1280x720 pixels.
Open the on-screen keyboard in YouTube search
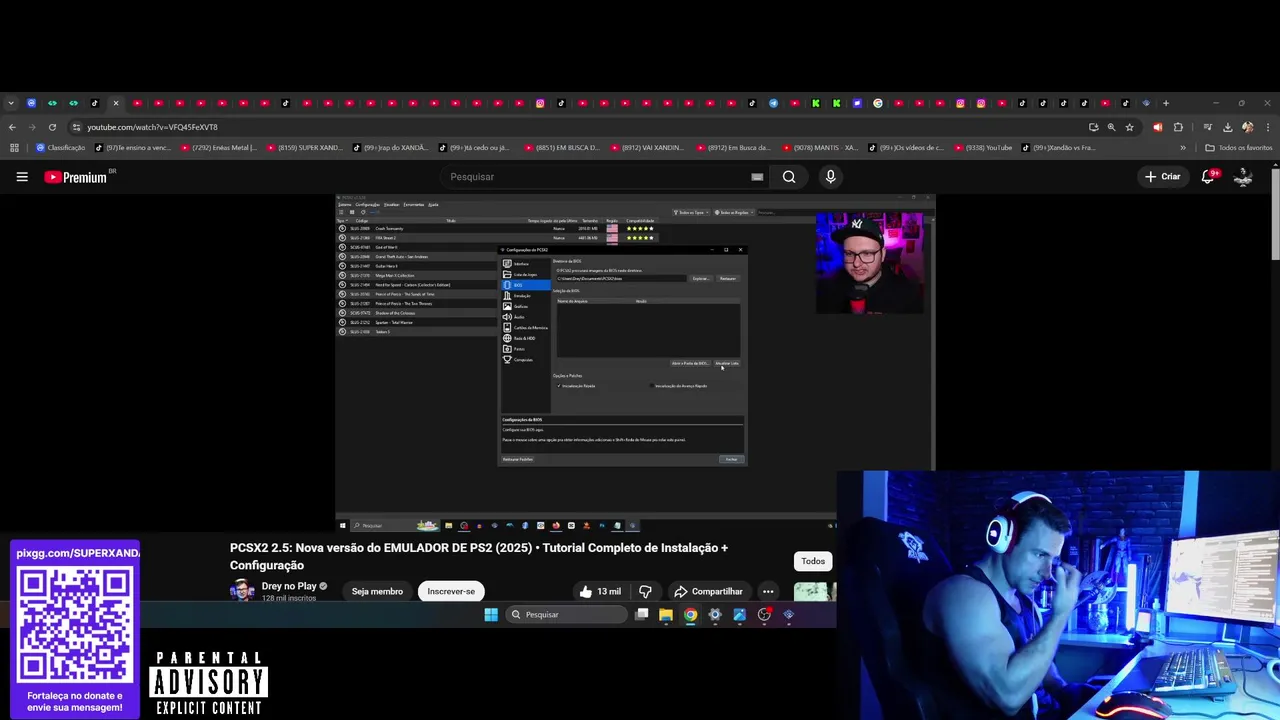(757, 177)
